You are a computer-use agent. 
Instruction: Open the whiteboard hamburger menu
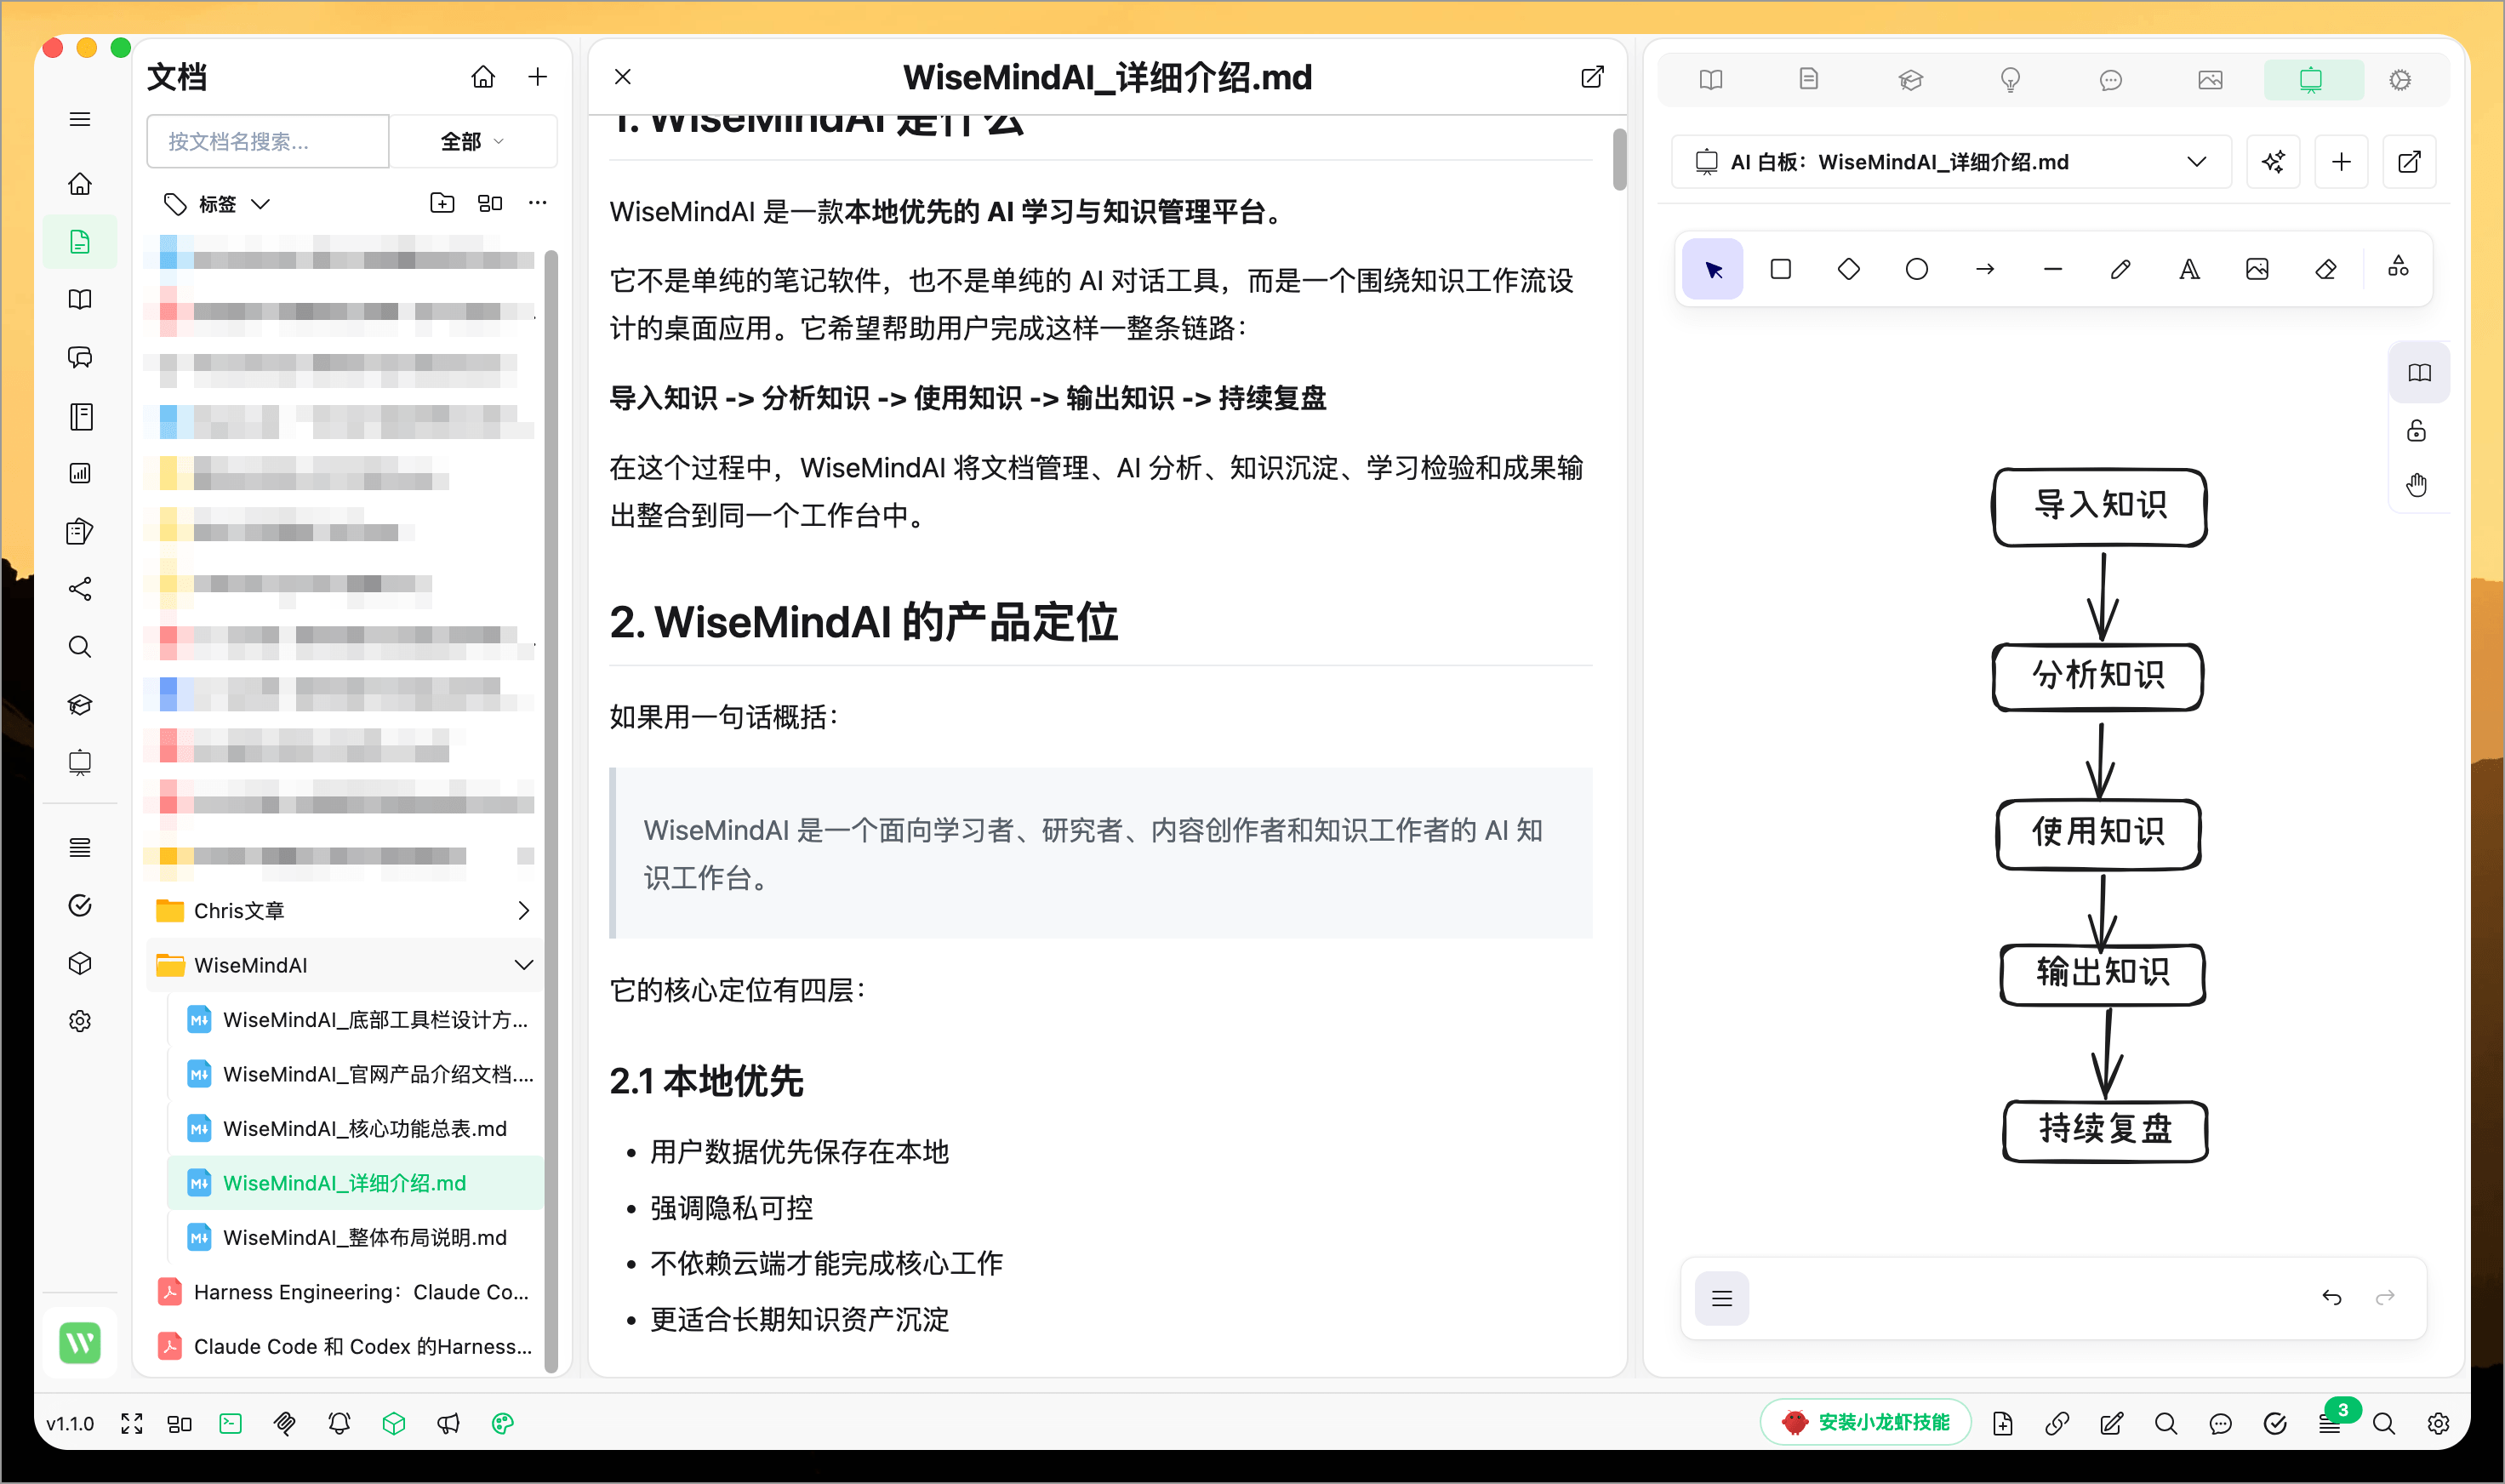[x=1722, y=1298]
